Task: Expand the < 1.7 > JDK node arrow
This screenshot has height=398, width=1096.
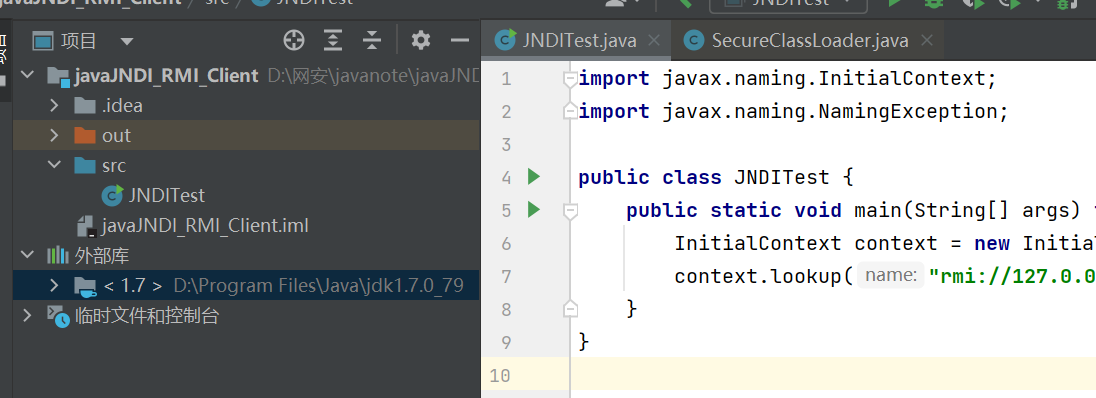Action: pos(55,285)
